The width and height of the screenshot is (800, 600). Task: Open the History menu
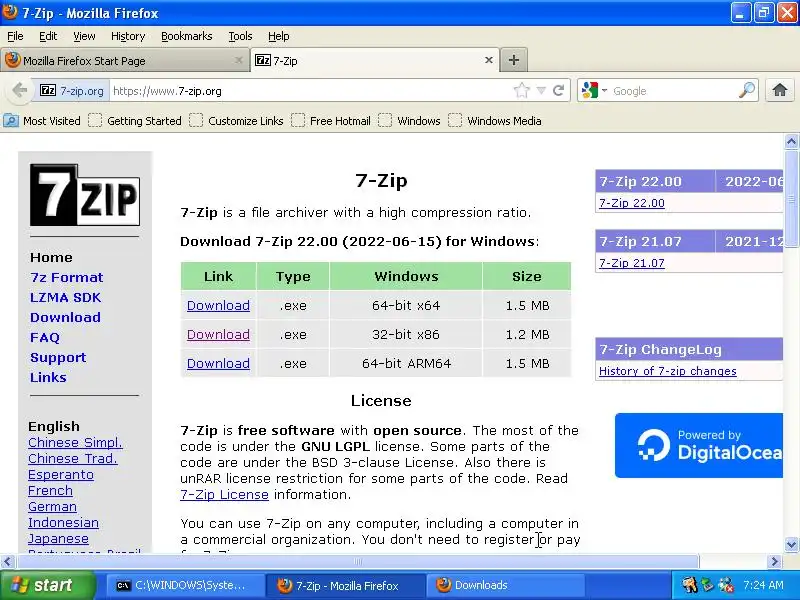128,36
